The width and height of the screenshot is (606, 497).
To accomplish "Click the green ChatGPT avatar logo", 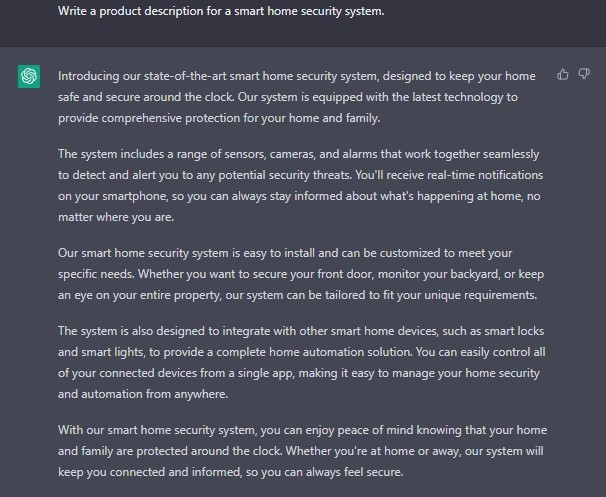I will pyautogui.click(x=29, y=76).
